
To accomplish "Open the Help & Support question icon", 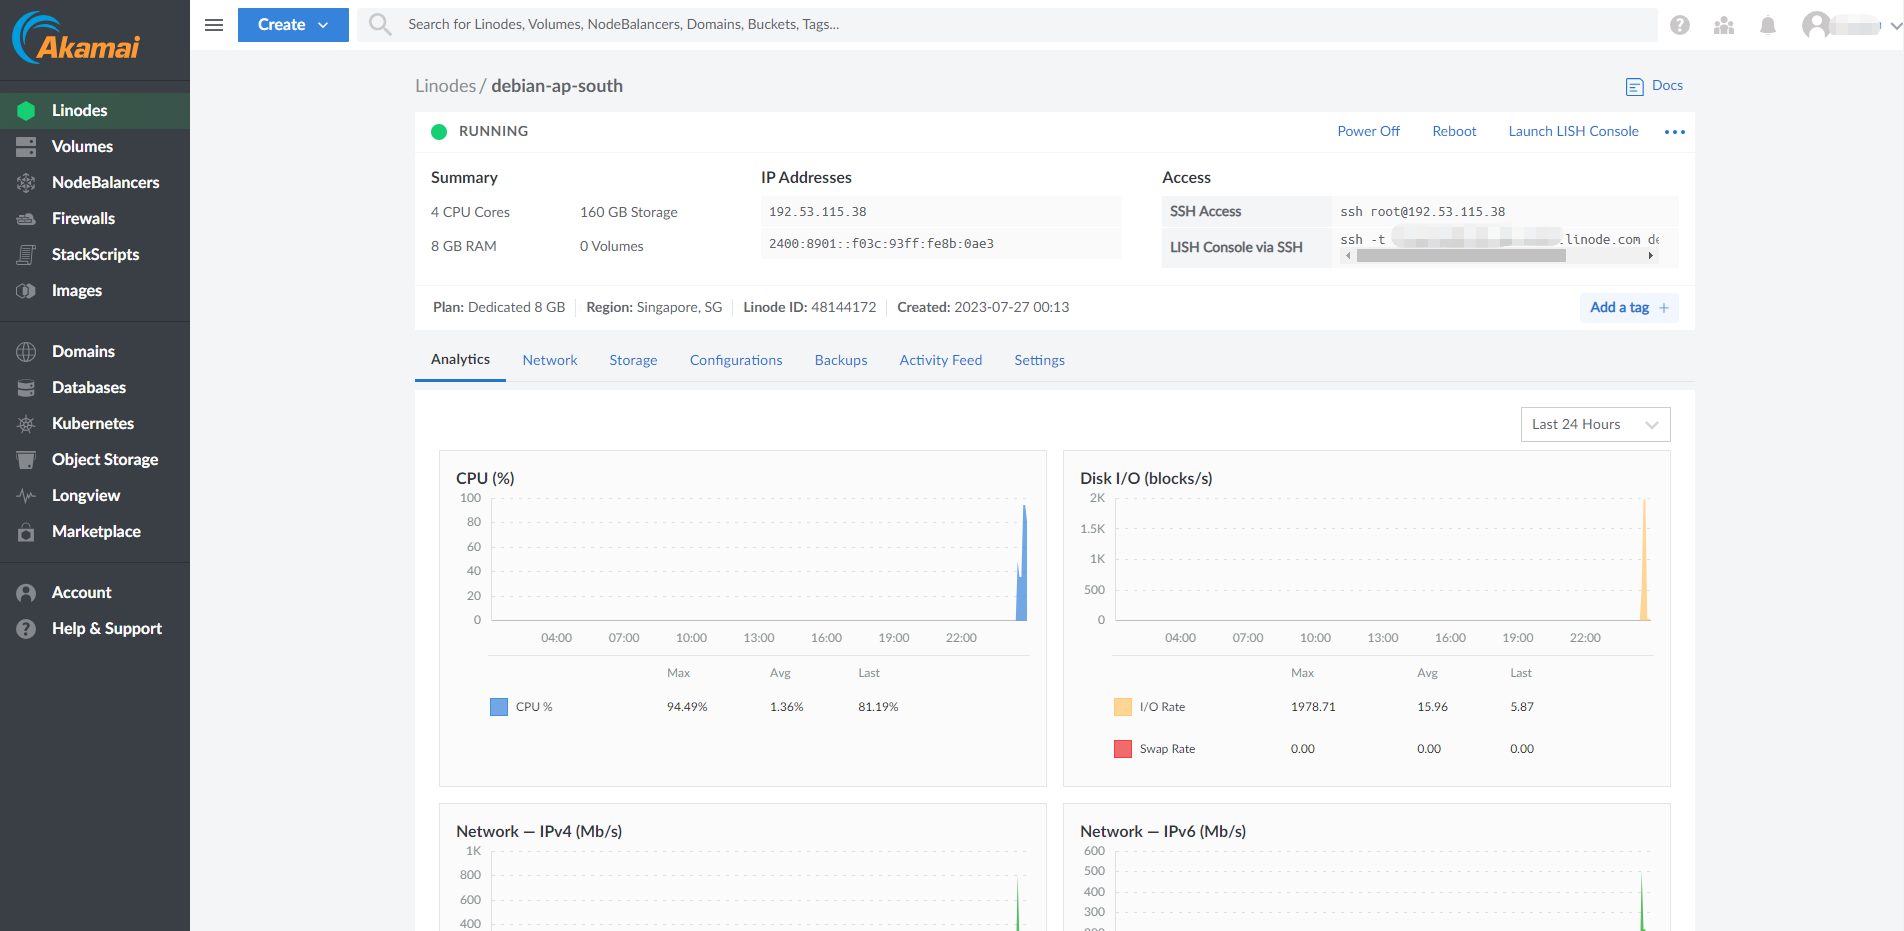I will 26,629.
